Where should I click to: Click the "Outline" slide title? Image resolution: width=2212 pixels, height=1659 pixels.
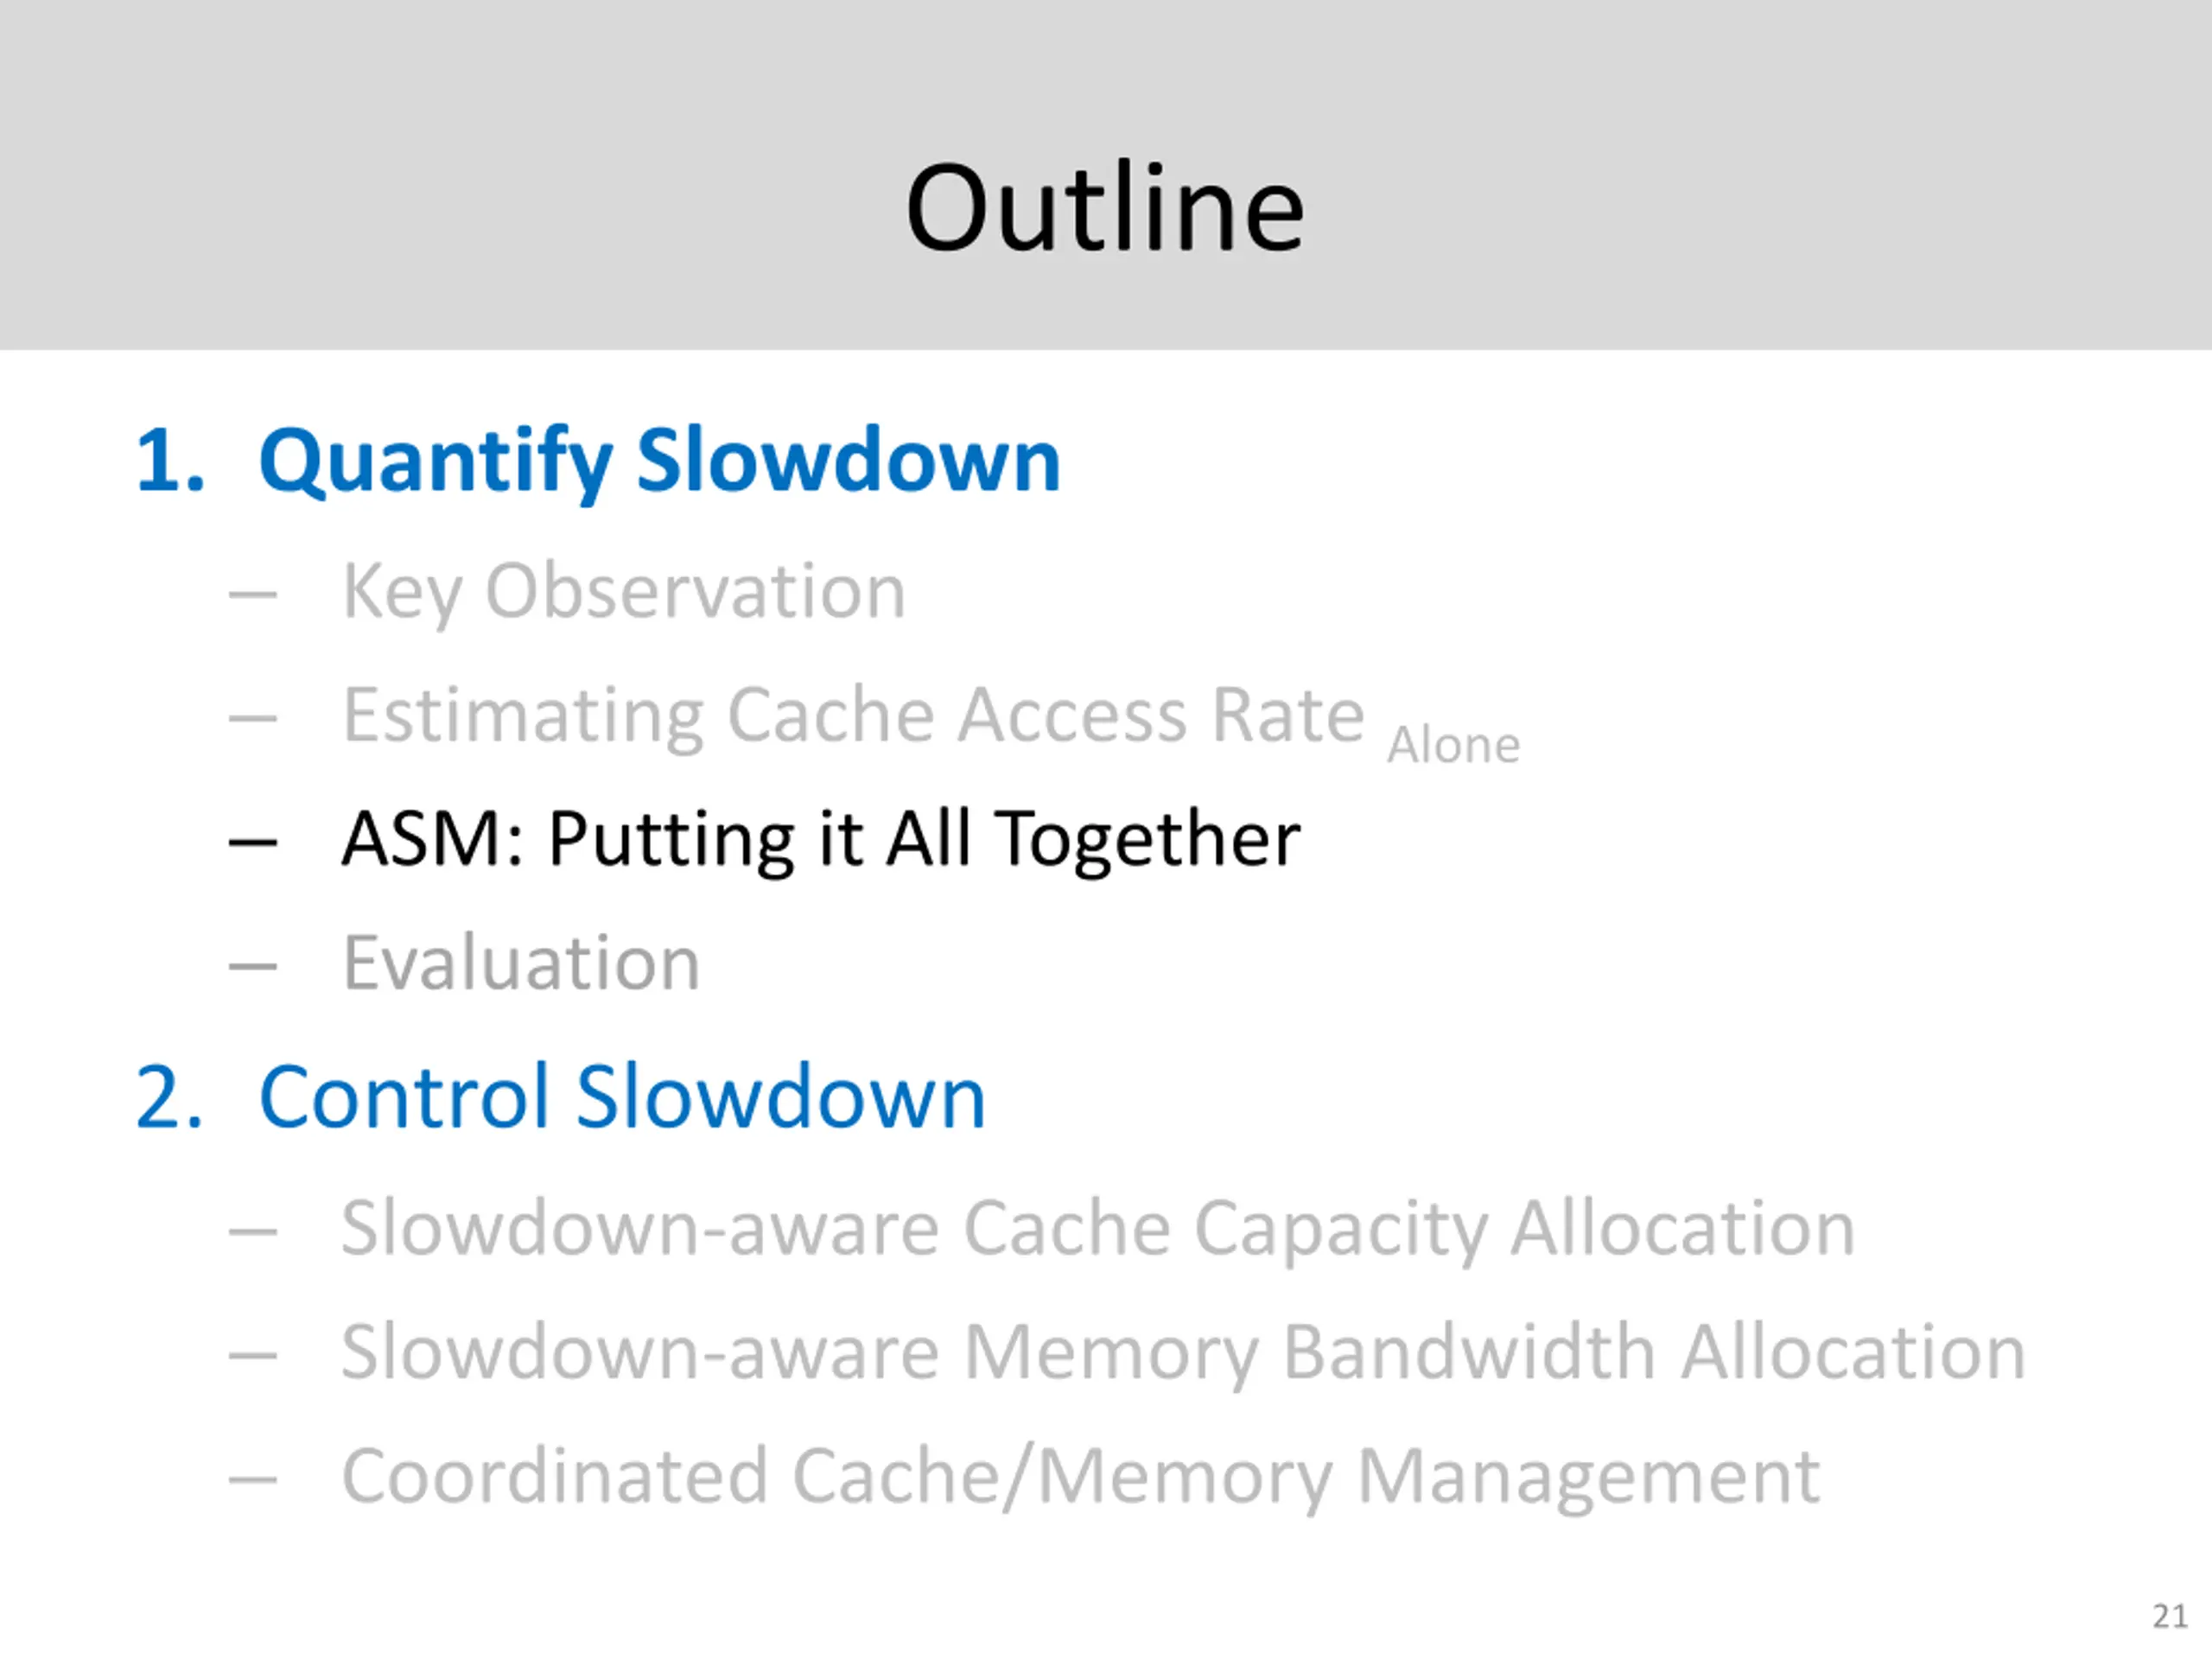pos(1104,208)
